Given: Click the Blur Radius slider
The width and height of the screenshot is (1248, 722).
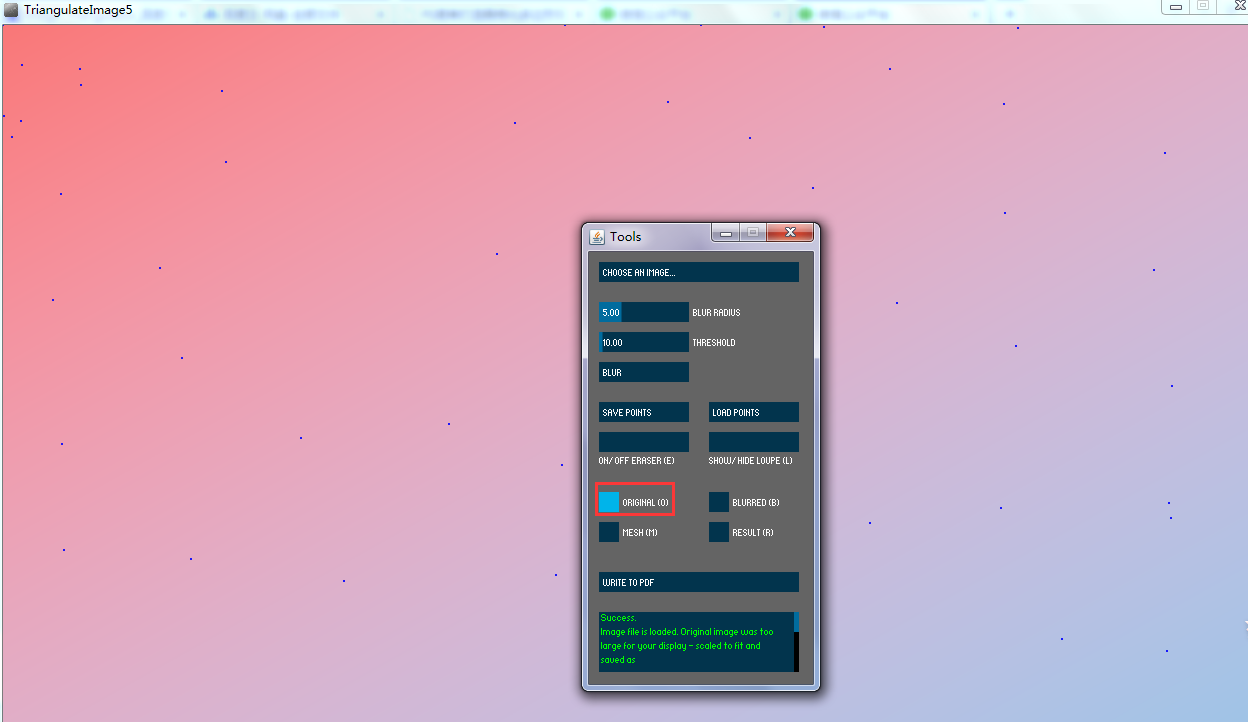Looking at the screenshot, I should pos(643,312).
